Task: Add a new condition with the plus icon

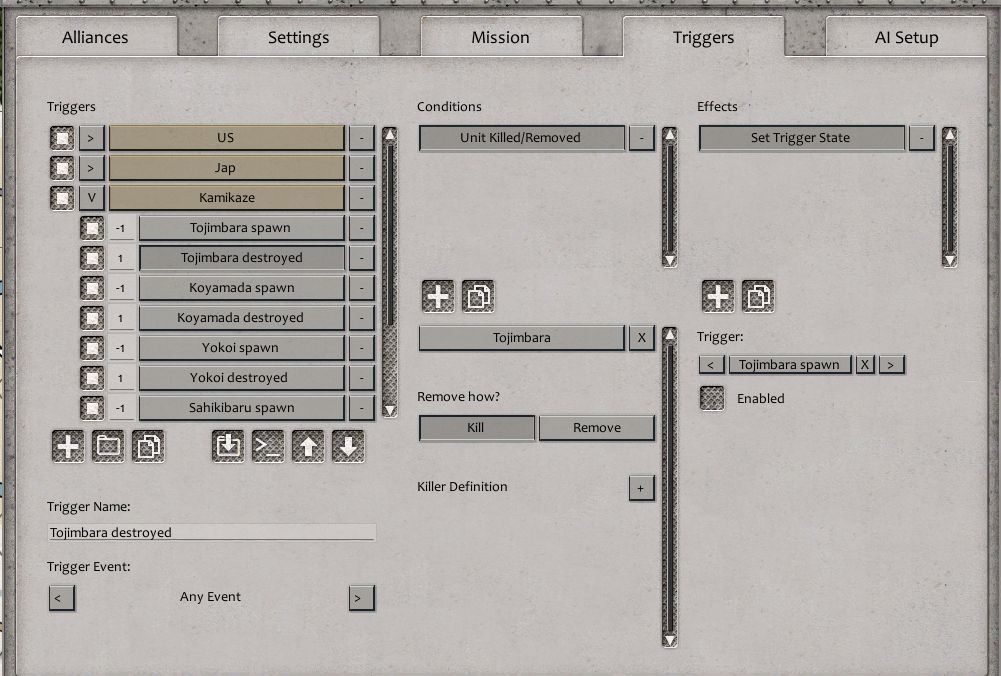Action: [438, 296]
